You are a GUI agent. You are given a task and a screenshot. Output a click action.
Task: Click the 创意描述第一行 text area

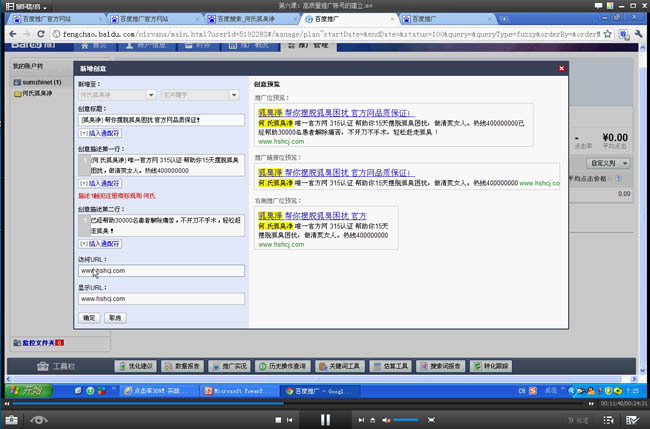coord(161,165)
